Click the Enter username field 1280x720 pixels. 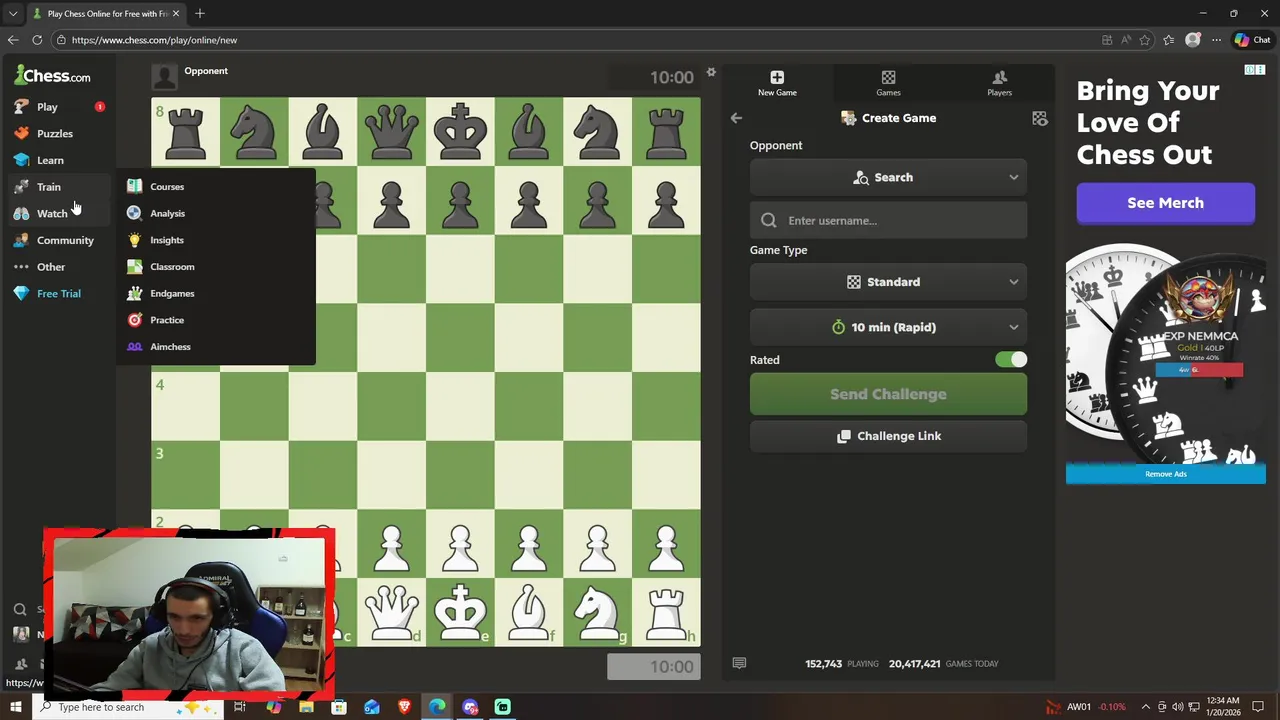888,220
